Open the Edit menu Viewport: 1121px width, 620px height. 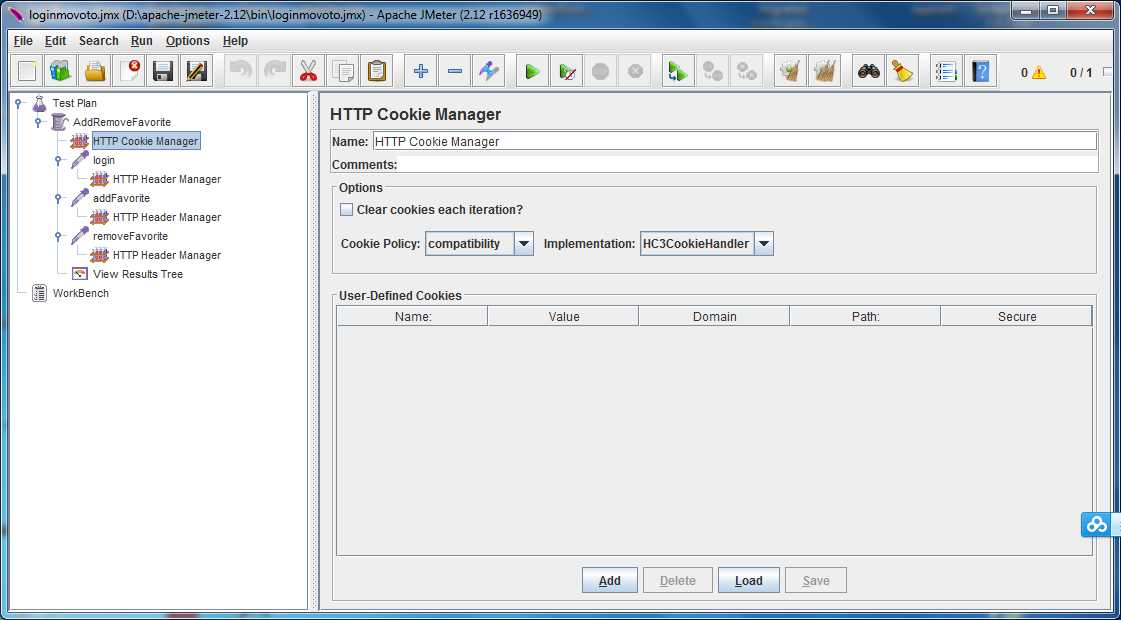[x=55, y=41]
